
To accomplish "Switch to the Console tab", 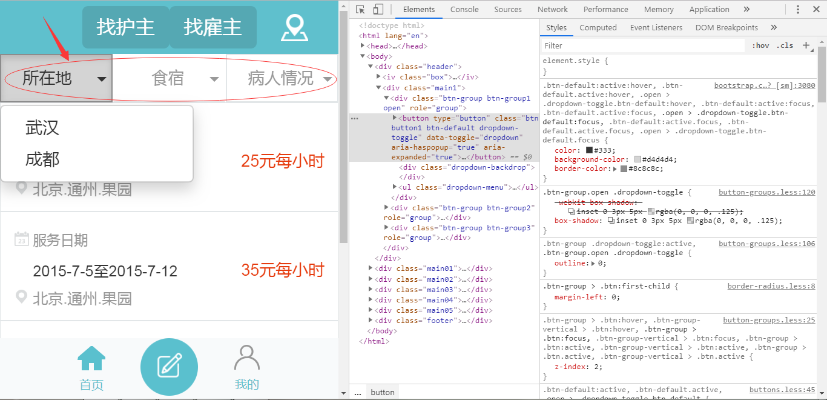I will tap(463, 9).
